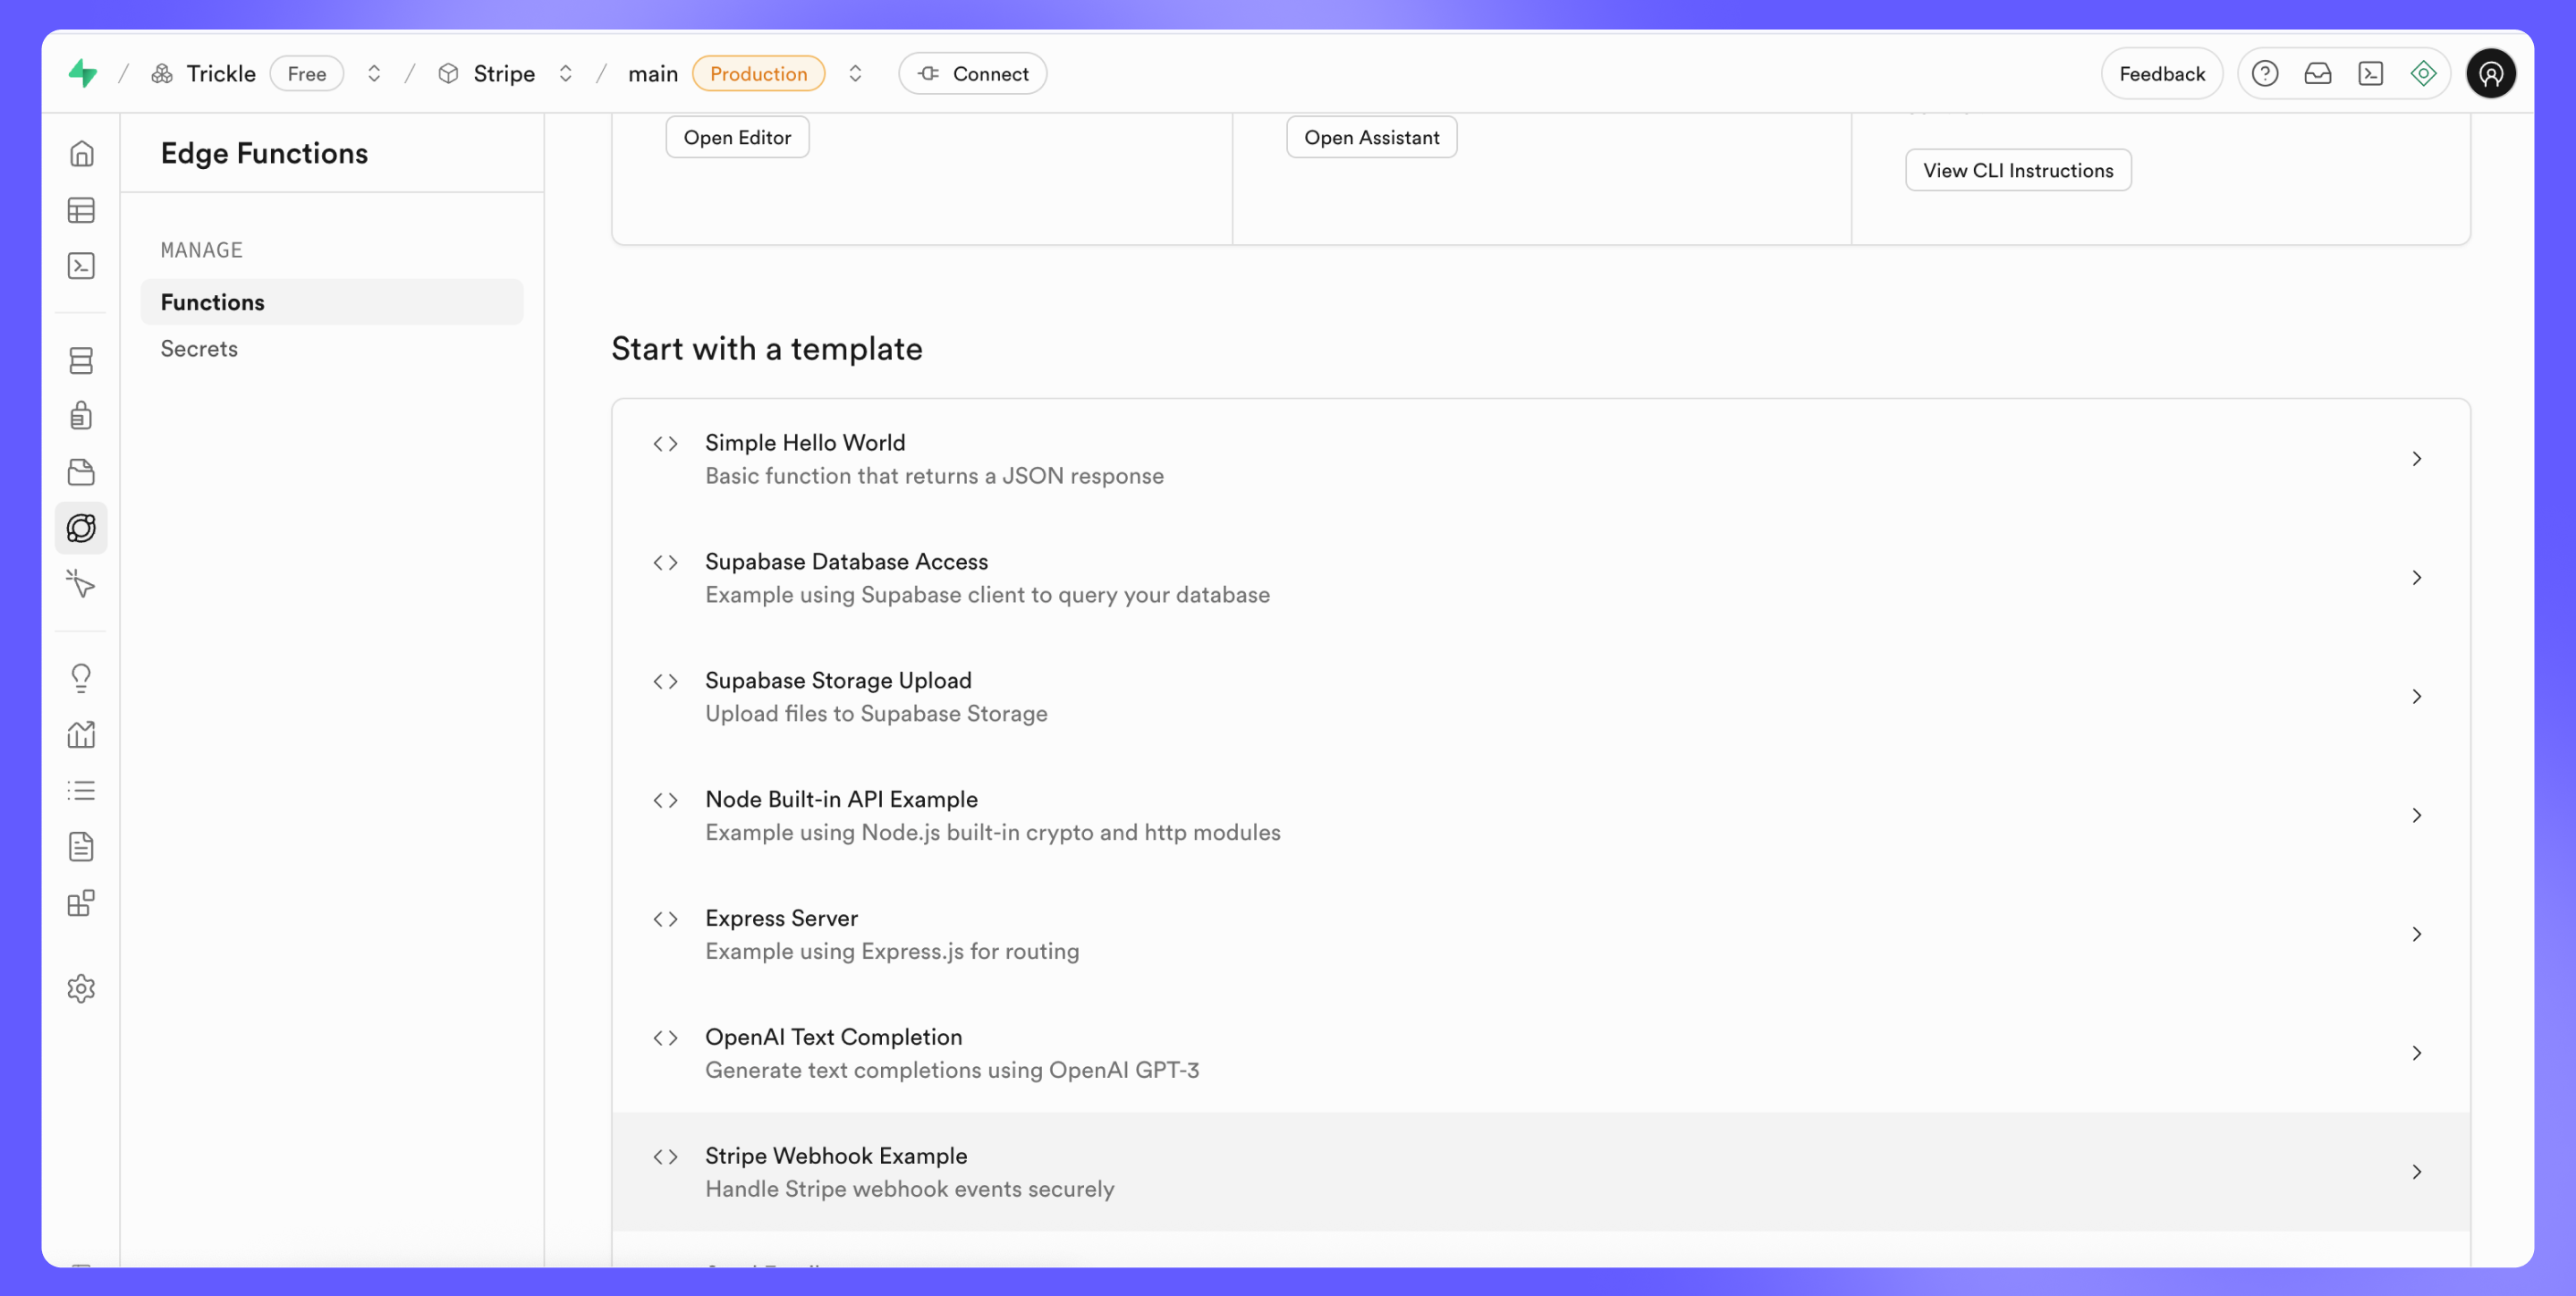This screenshot has height=1296, width=2576.
Task: Click the Connect button
Action: (x=972, y=74)
